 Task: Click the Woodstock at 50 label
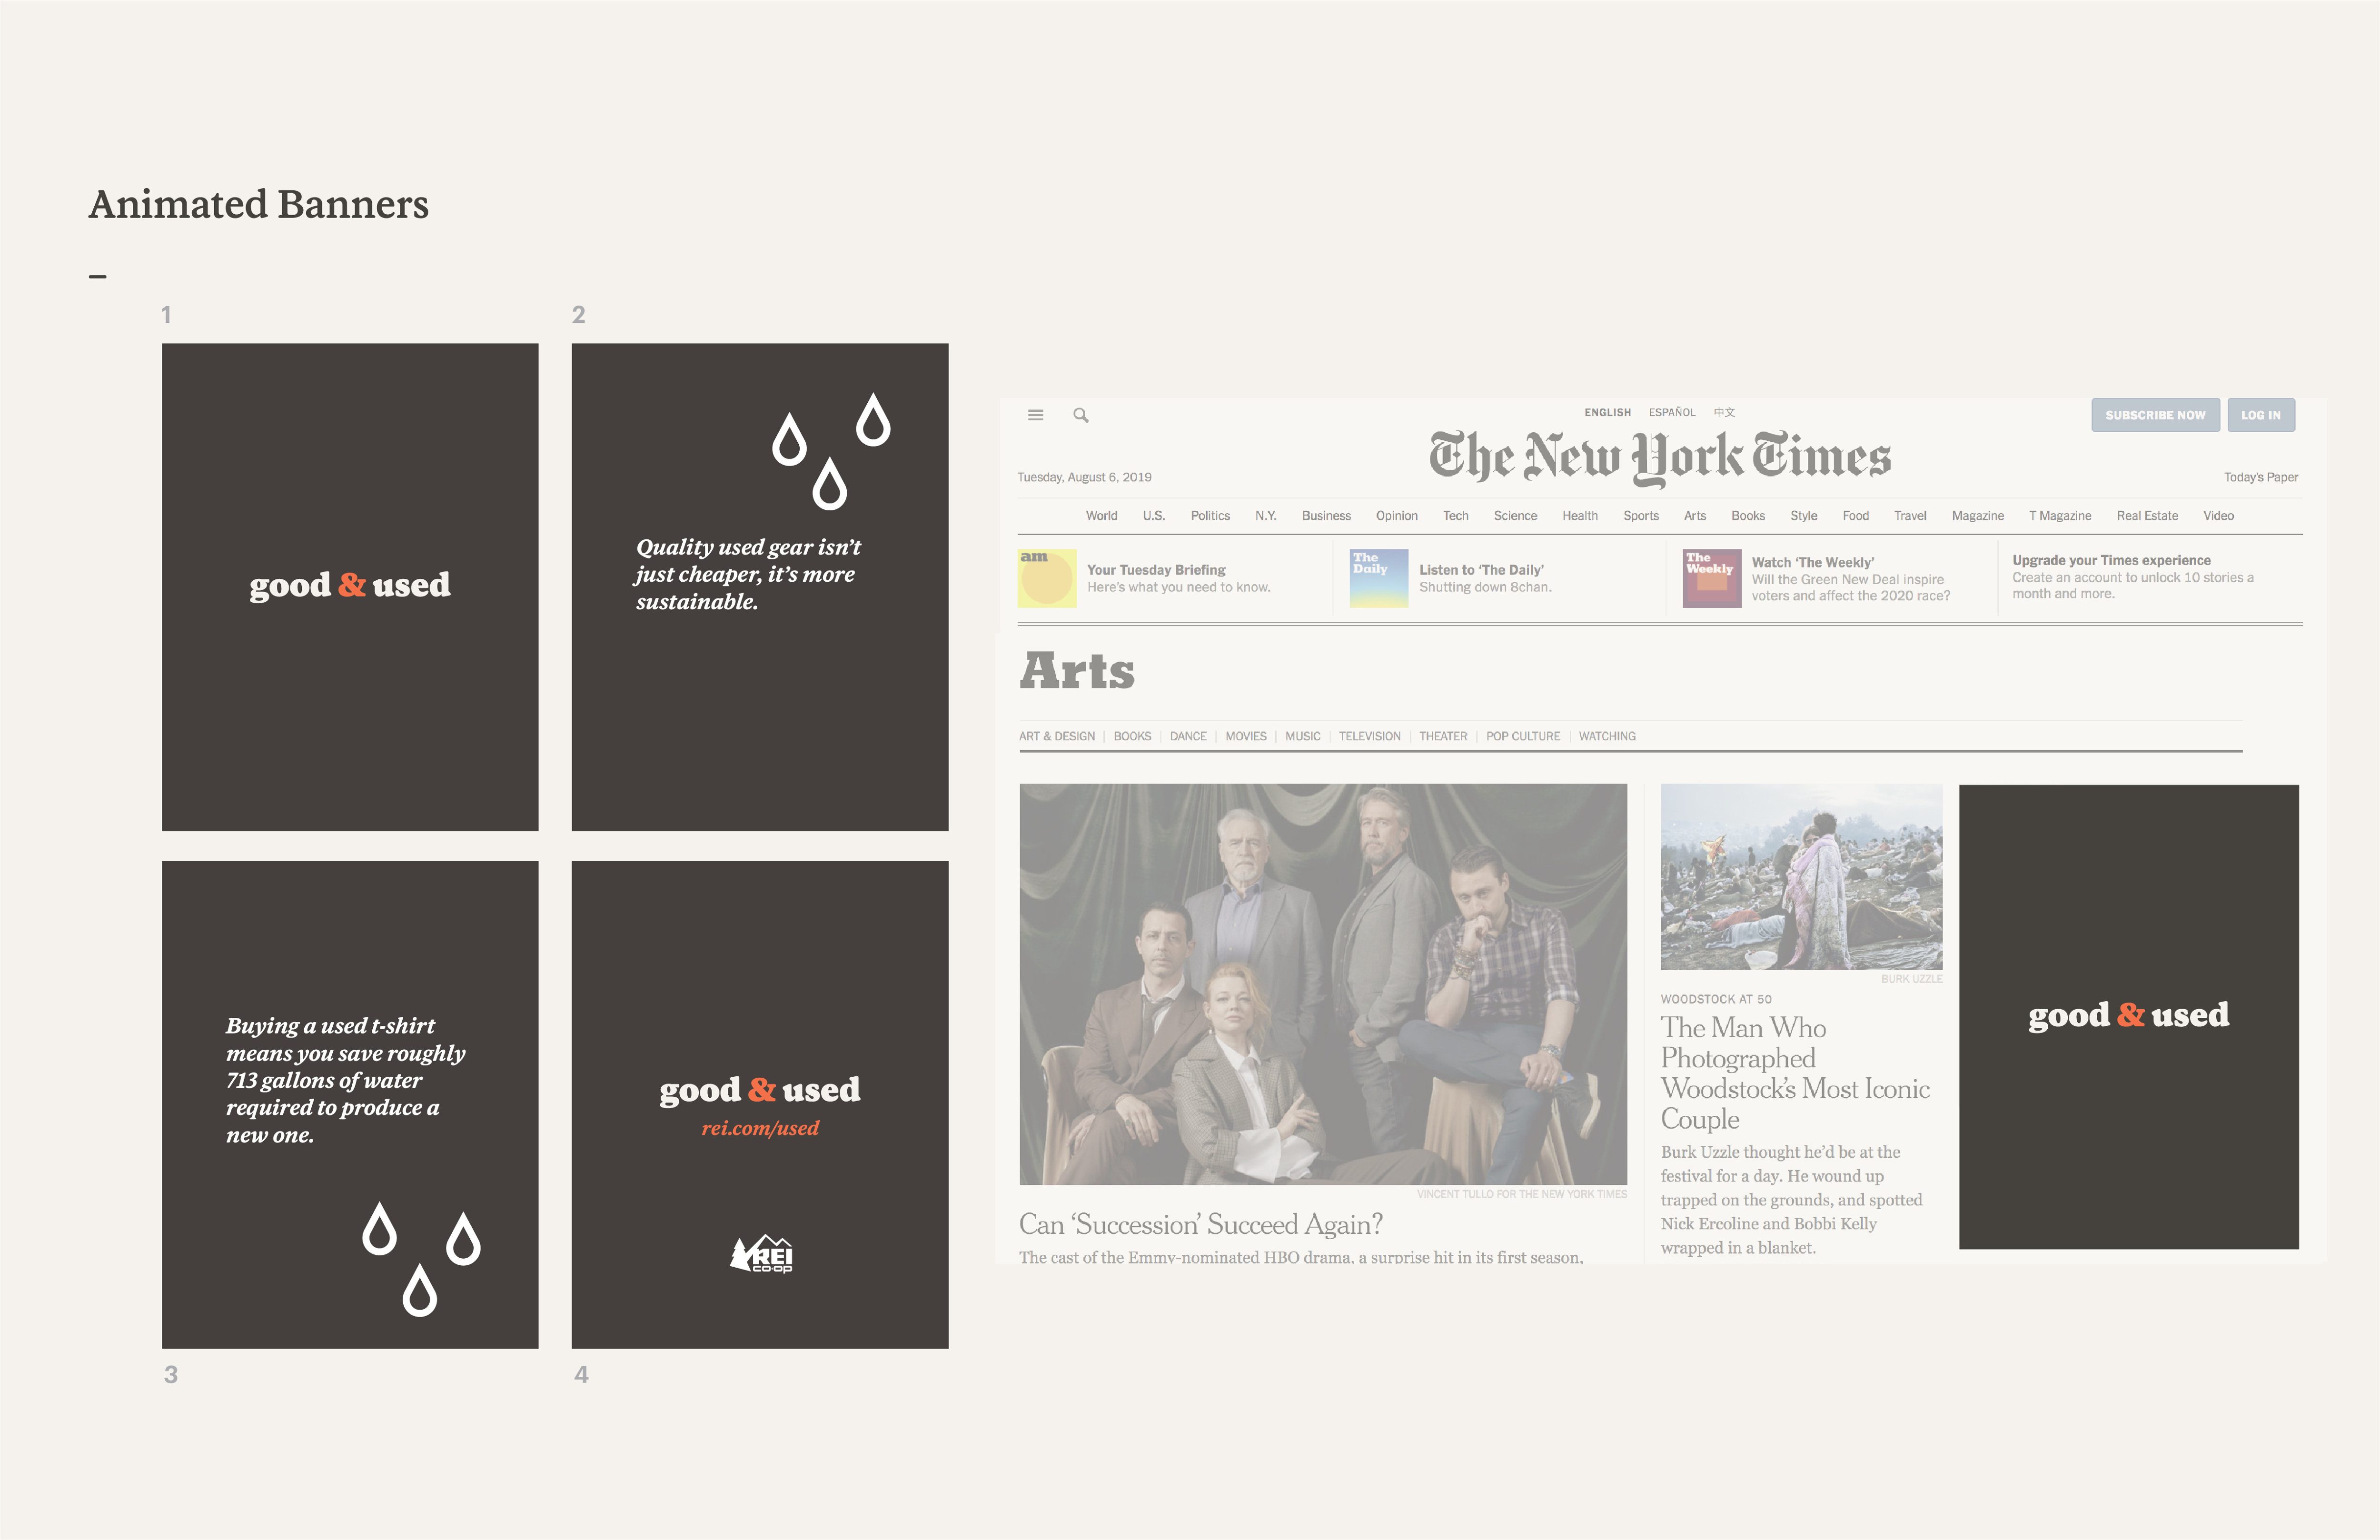[1716, 999]
